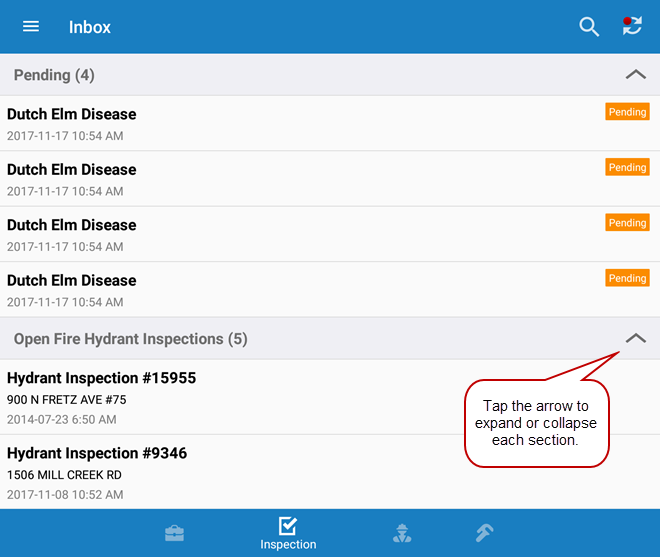Open the hammer tool tab
The image size is (660, 557).
(x=485, y=533)
